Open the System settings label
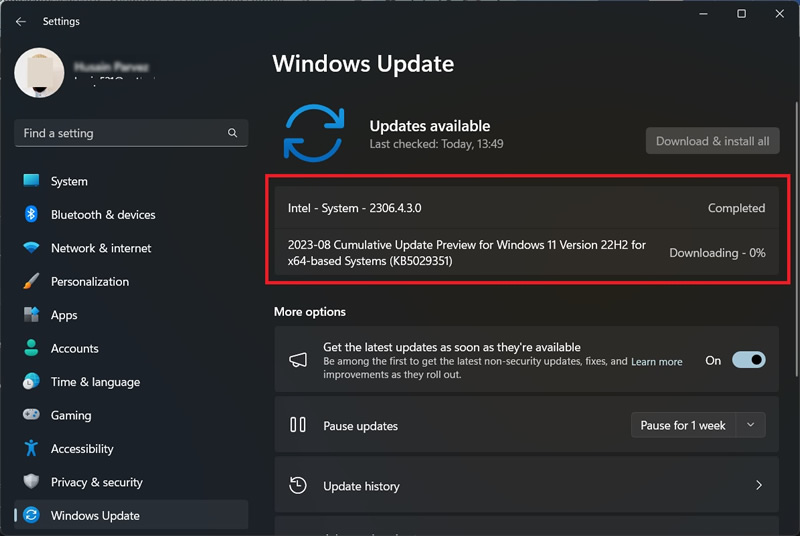800x536 pixels. tap(69, 181)
